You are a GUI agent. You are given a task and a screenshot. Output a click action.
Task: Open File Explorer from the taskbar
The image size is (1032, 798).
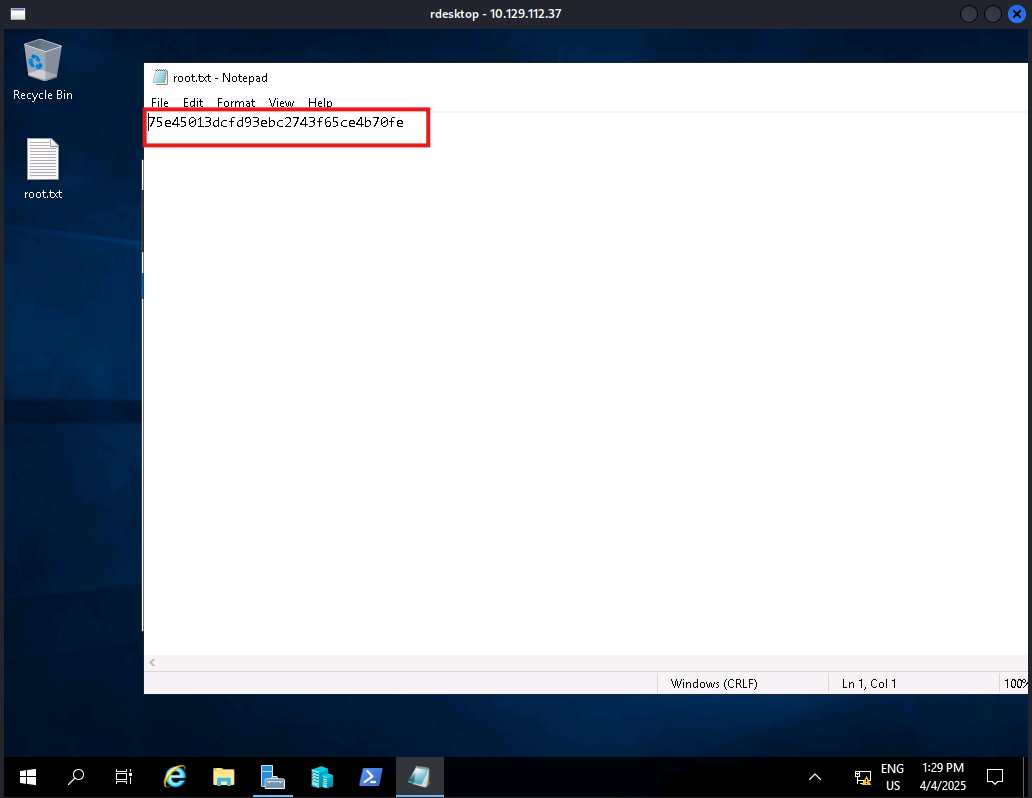[x=224, y=778]
